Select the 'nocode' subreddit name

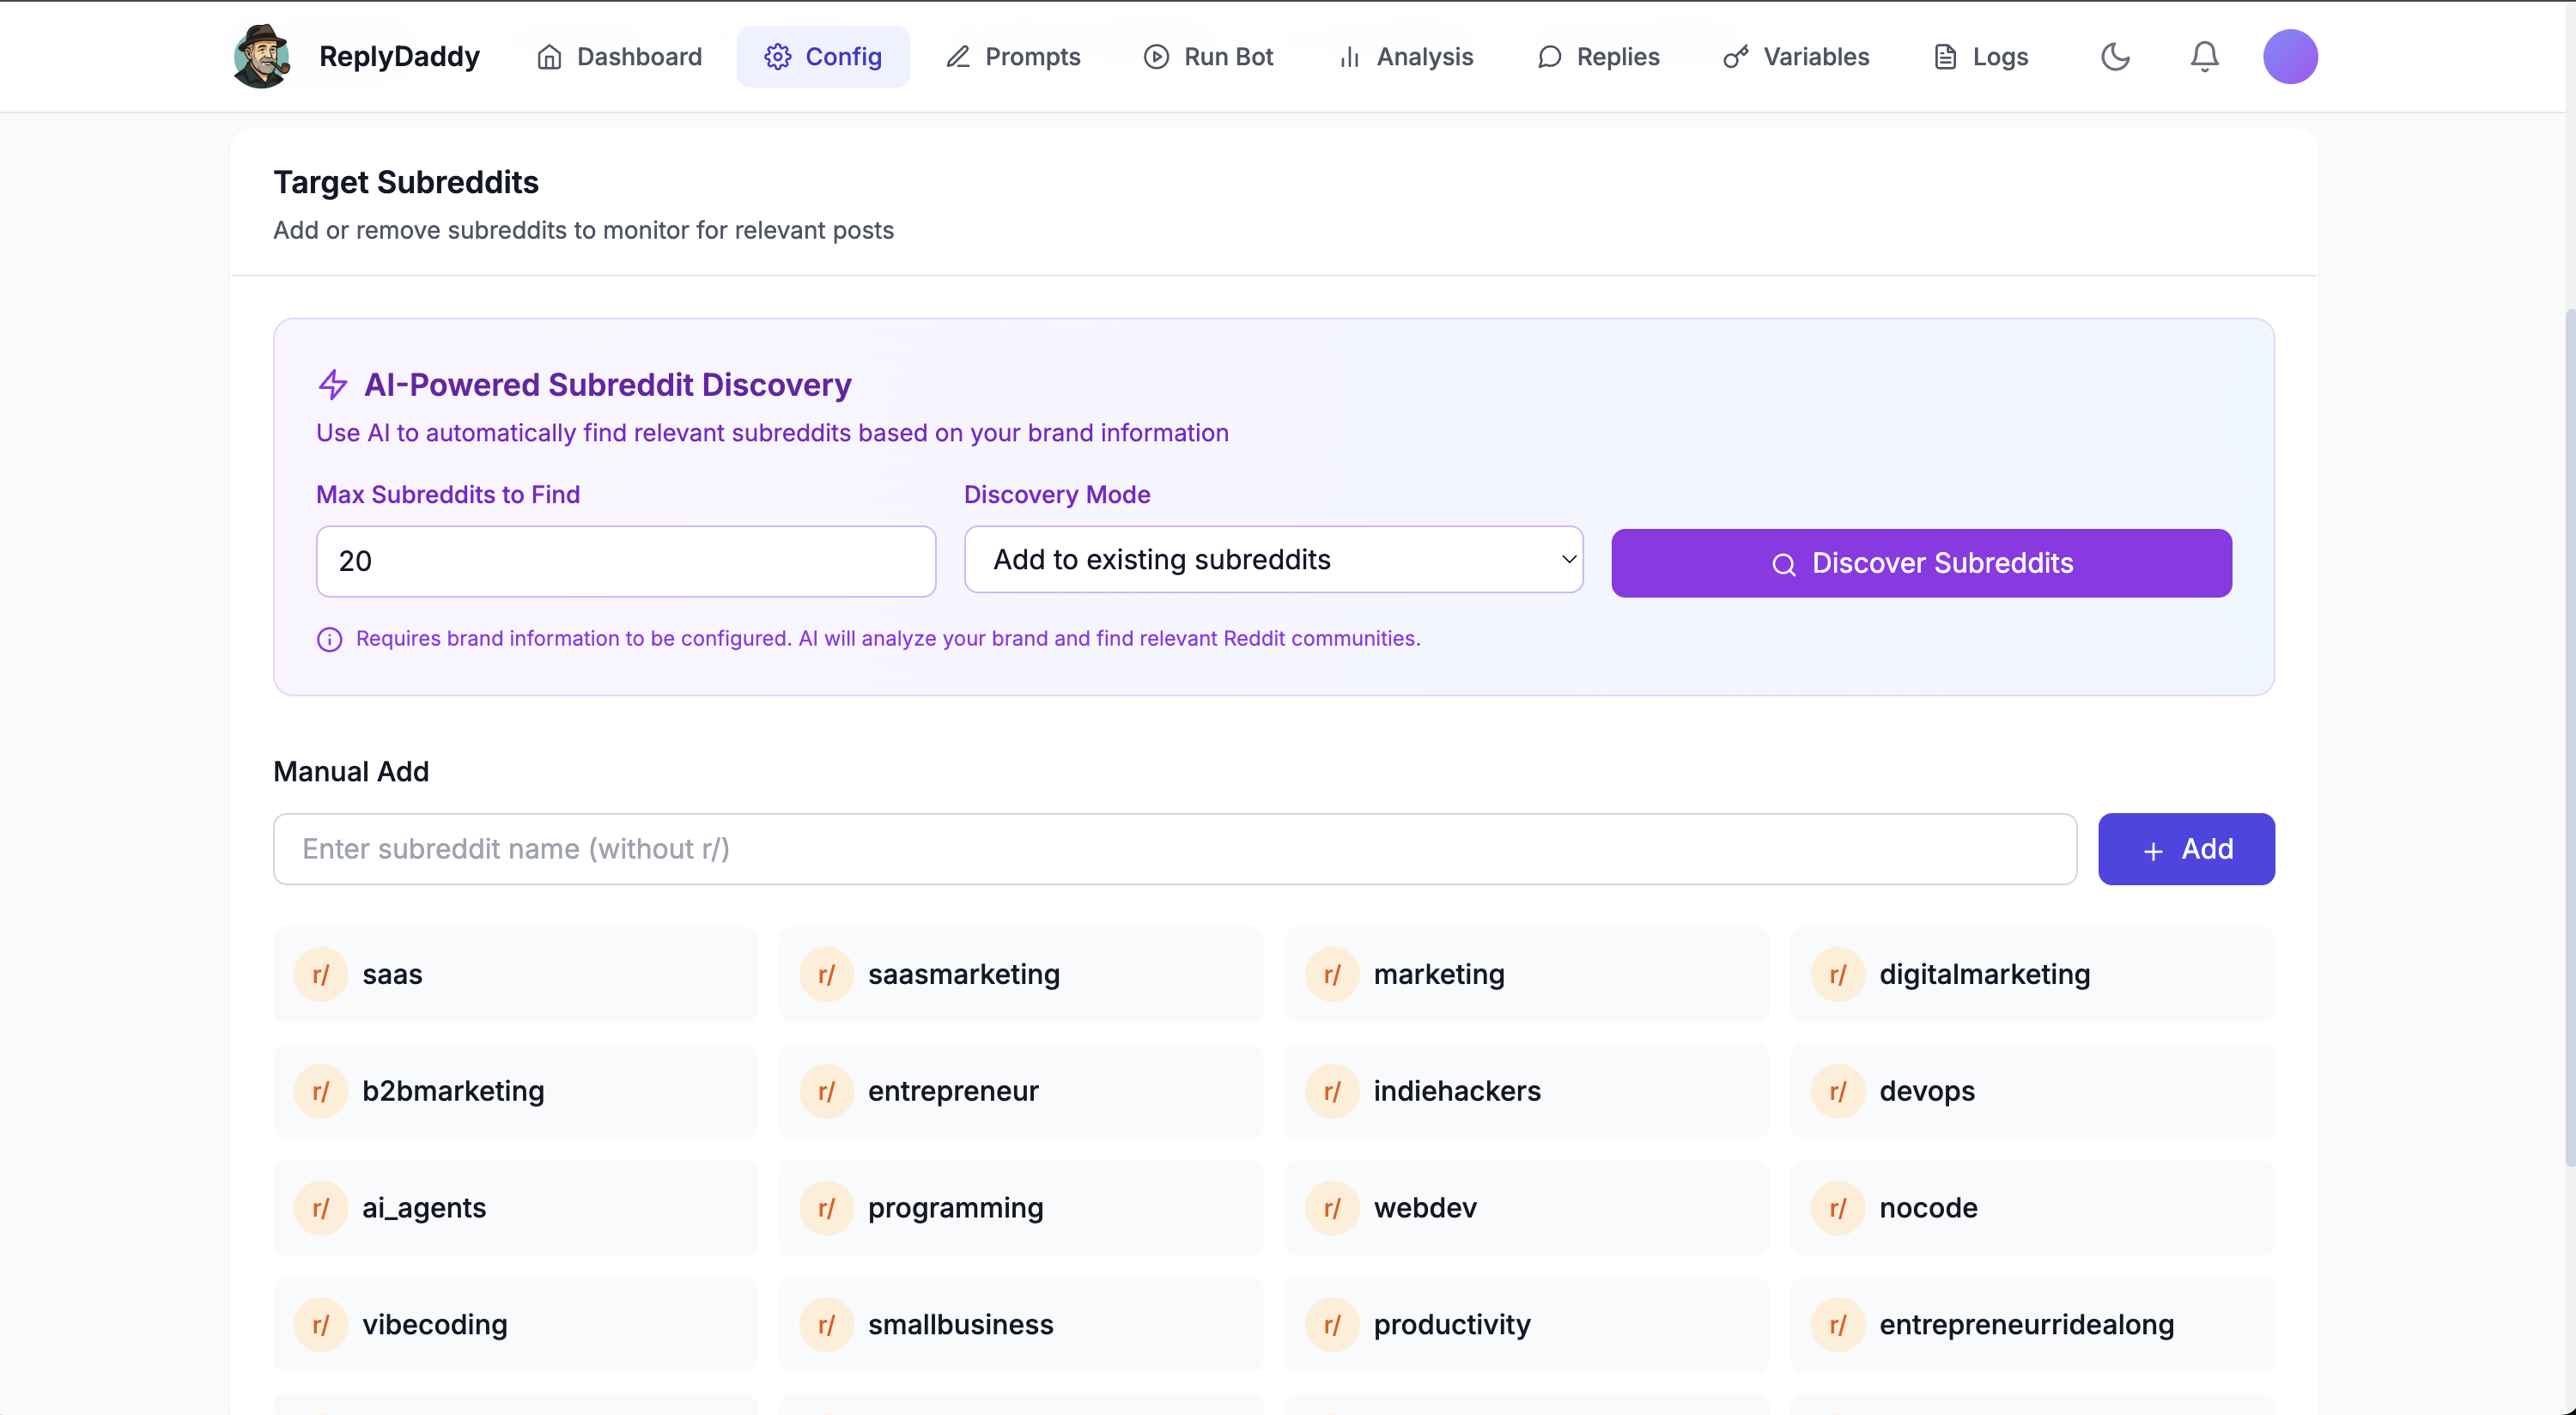[1928, 1209]
